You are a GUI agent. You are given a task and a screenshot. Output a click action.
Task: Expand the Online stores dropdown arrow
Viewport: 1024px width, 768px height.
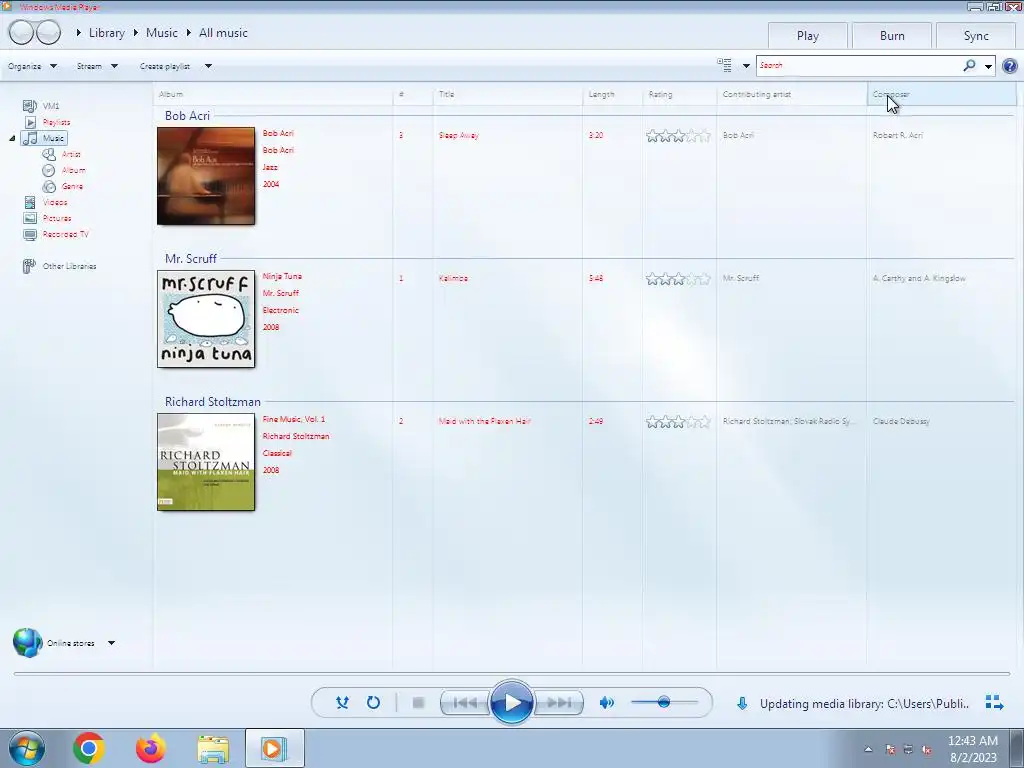pos(112,643)
